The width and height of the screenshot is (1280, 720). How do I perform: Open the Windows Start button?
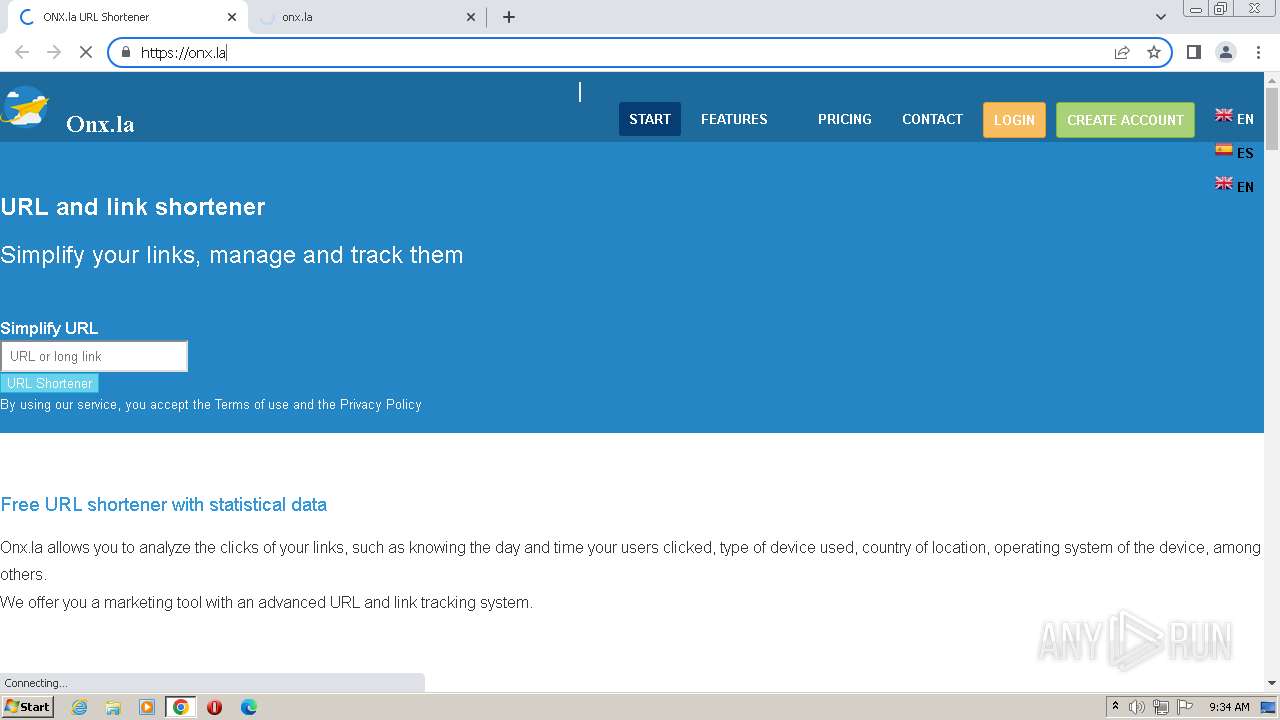[27, 707]
